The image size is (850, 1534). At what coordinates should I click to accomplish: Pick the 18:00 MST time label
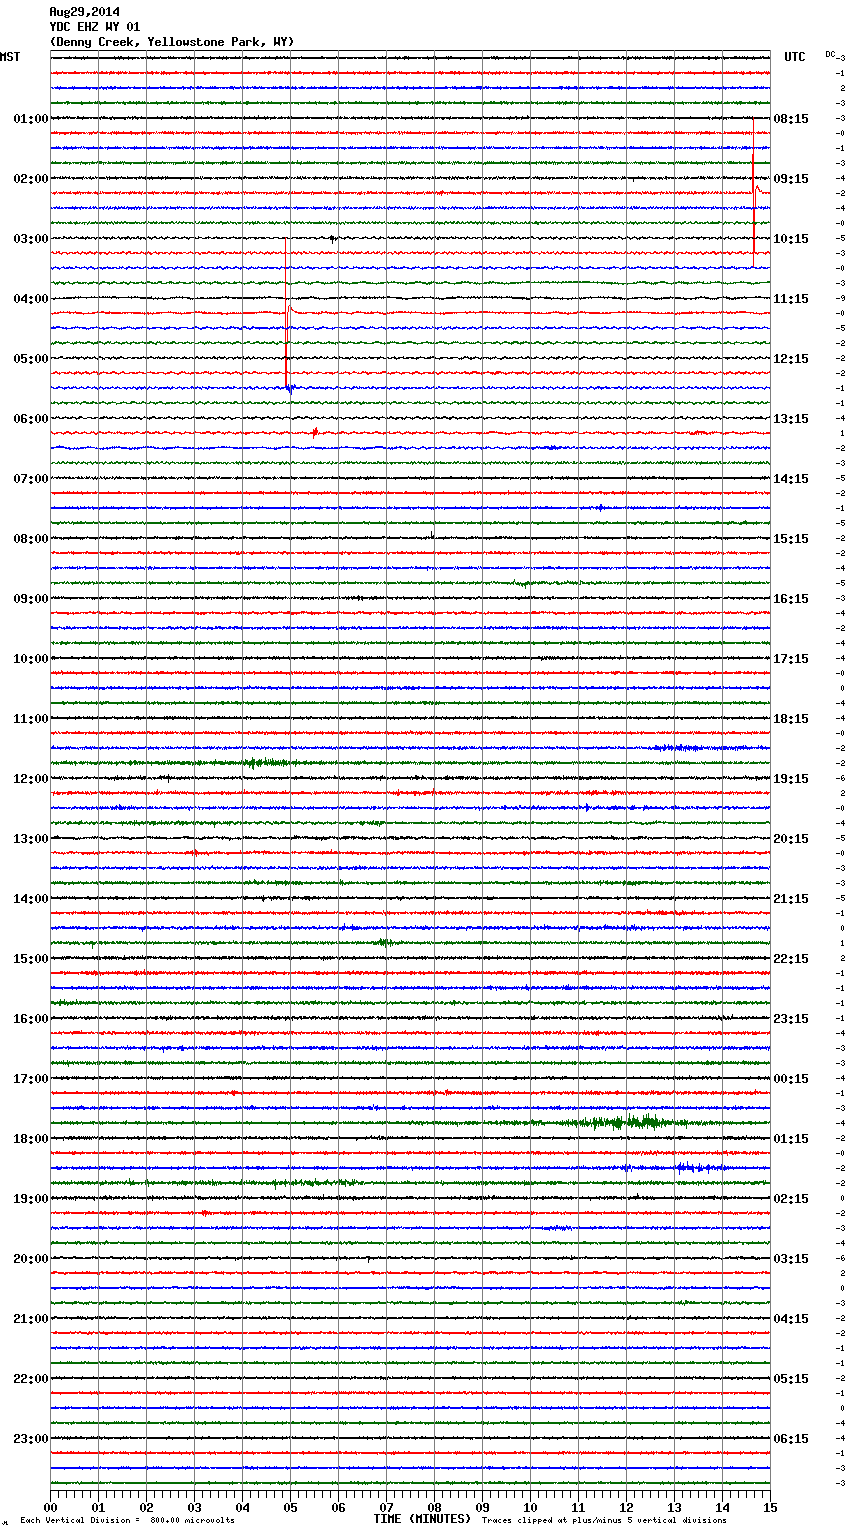(x=30, y=1139)
